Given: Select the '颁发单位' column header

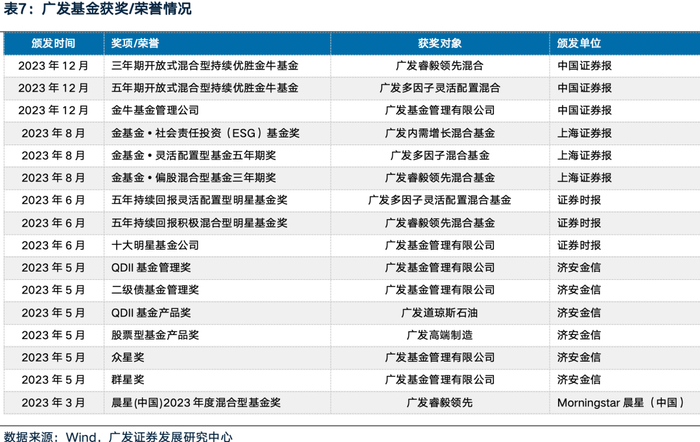Looking at the screenshot, I should tap(579, 43).
